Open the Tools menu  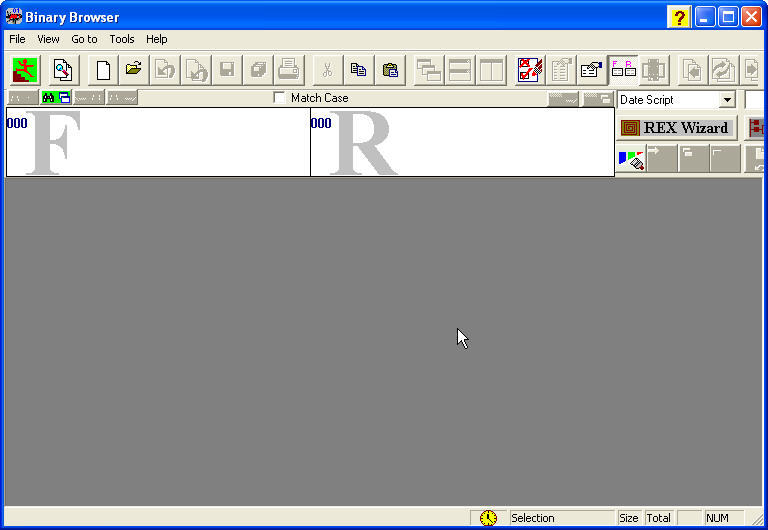coord(121,39)
